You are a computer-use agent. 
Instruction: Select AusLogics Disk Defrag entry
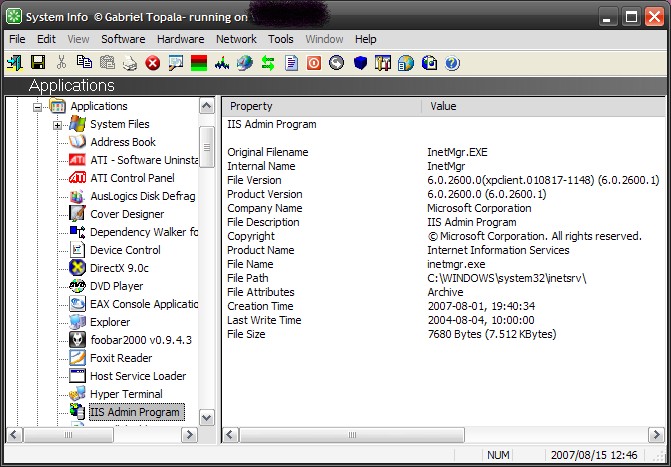click(x=143, y=196)
